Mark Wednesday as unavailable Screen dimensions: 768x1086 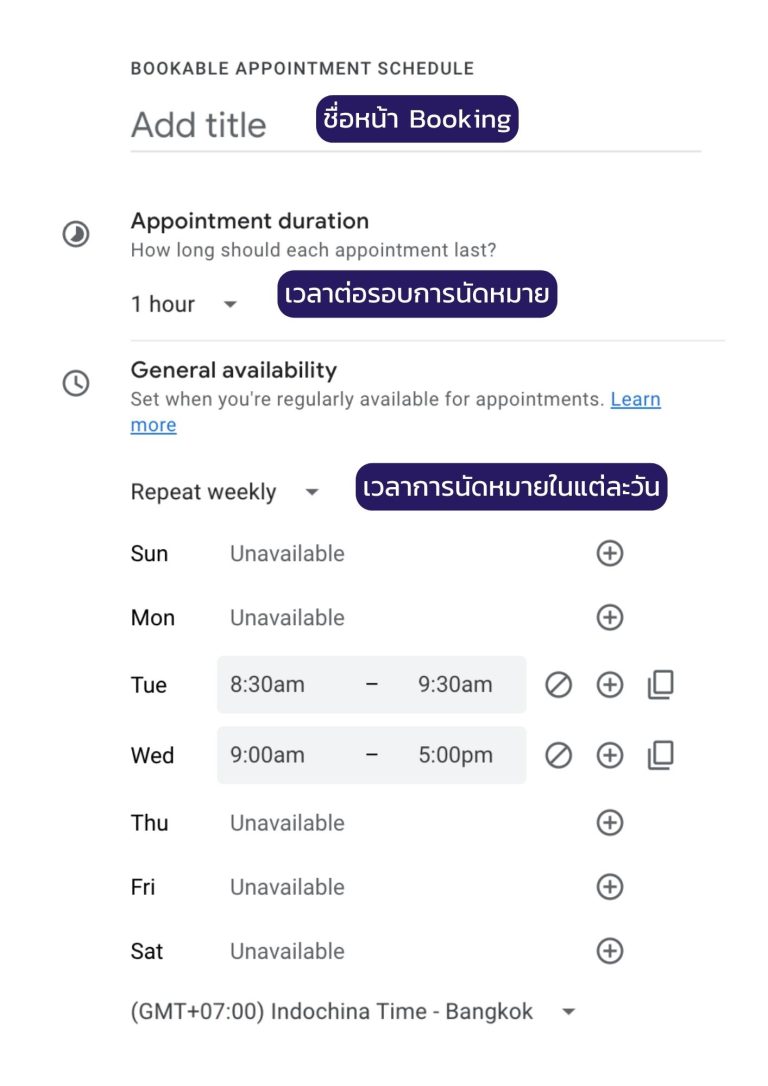point(558,755)
